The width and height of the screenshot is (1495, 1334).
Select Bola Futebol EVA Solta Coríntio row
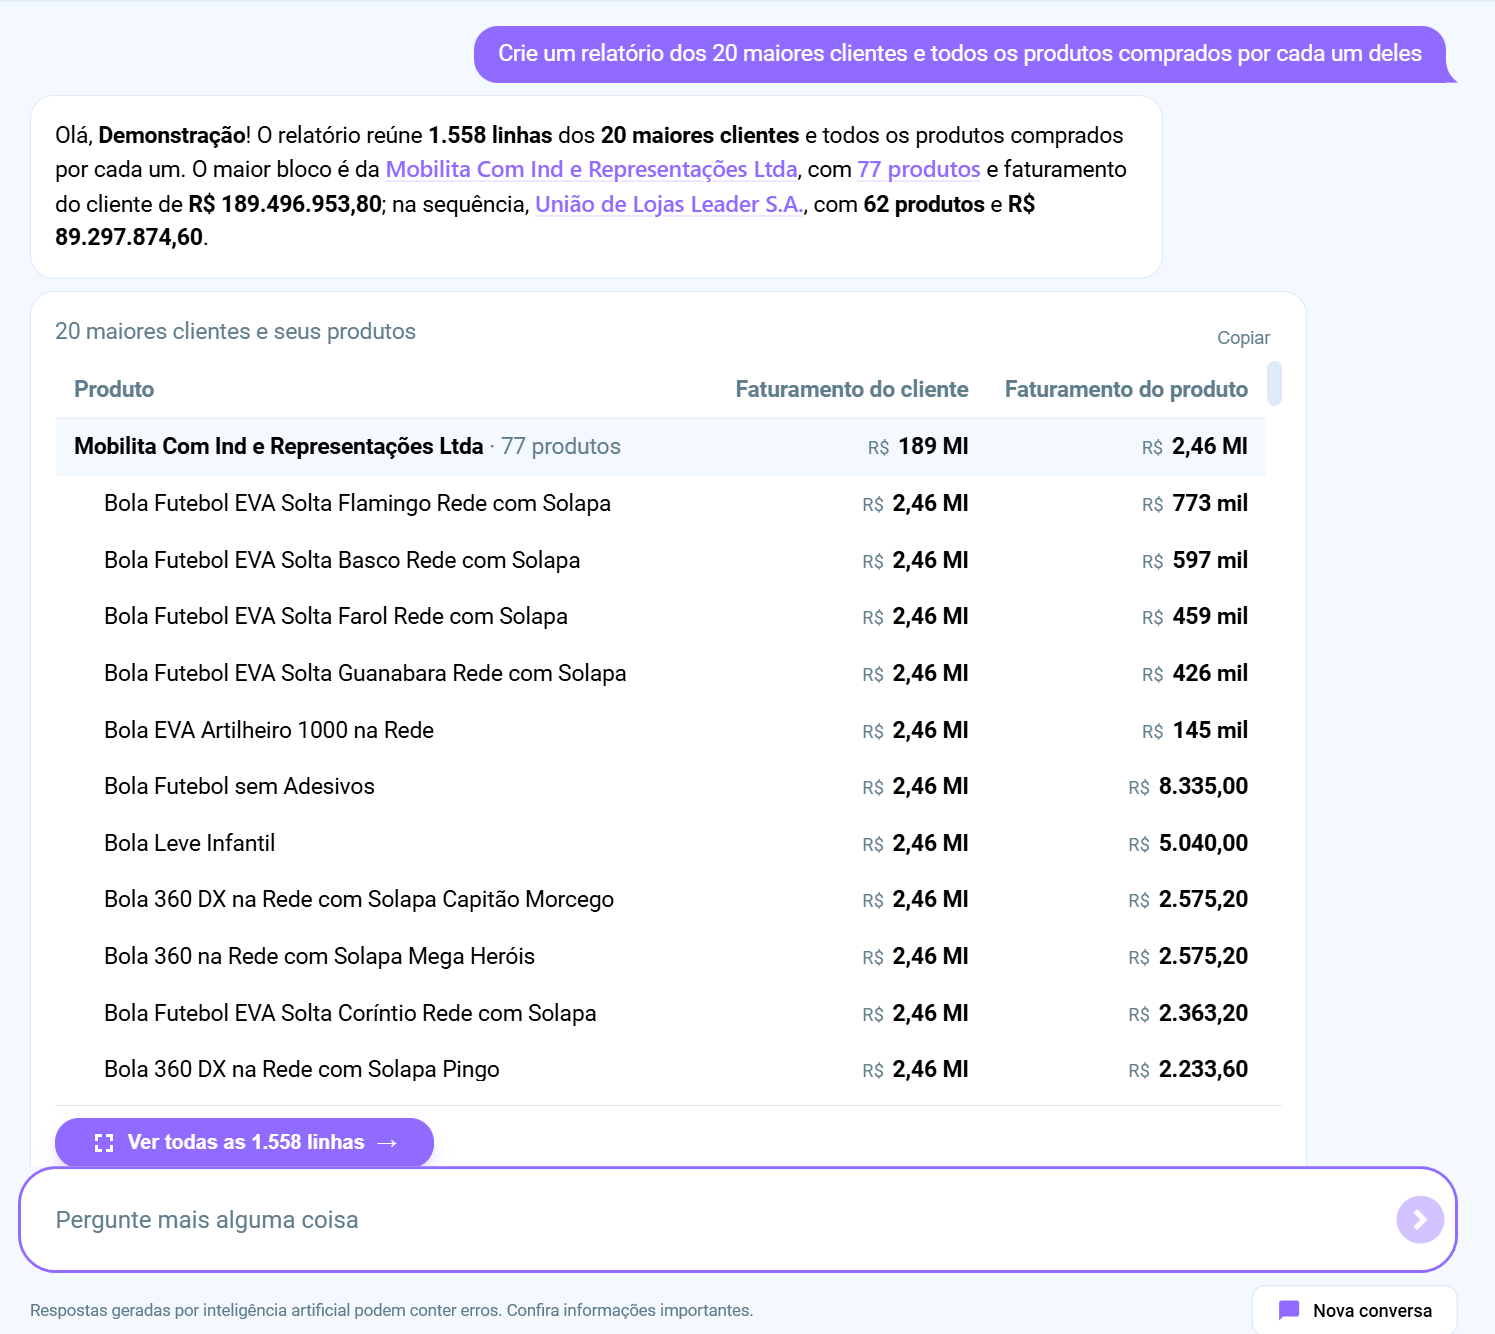pos(660,1013)
